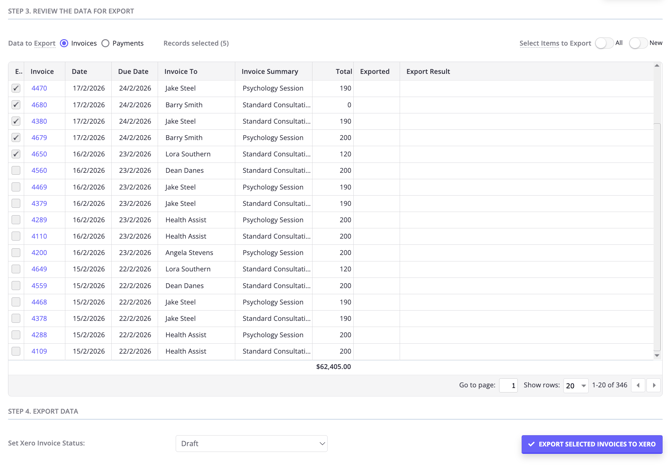Open Xero Invoice Status dropdown

pos(251,443)
